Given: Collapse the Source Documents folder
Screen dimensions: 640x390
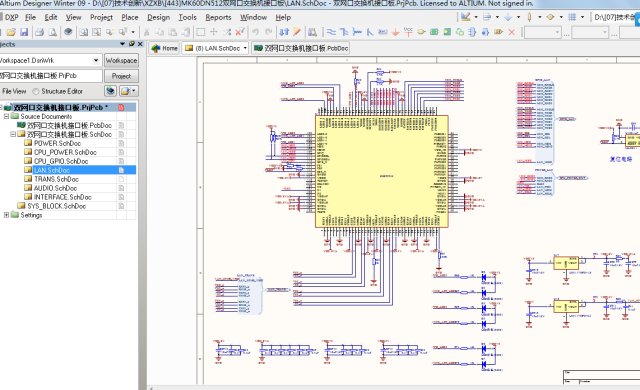Looking at the screenshot, I should click(x=7, y=116).
